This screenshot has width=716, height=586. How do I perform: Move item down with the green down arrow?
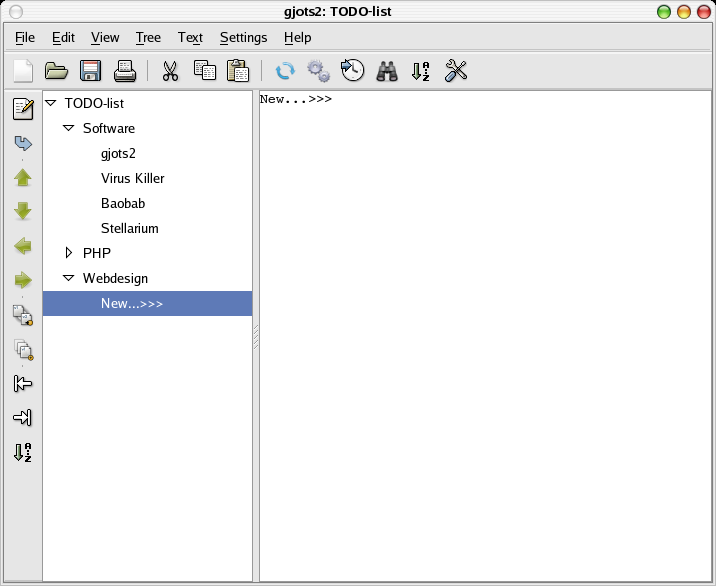[x=23, y=211]
